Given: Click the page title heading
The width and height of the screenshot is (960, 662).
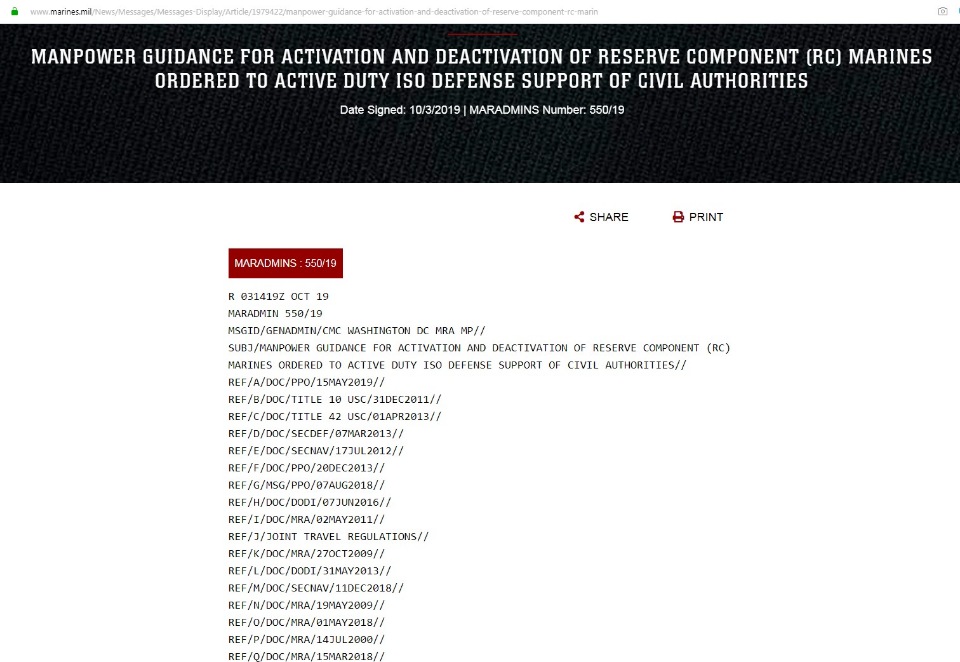Looking at the screenshot, I should 481,69.
